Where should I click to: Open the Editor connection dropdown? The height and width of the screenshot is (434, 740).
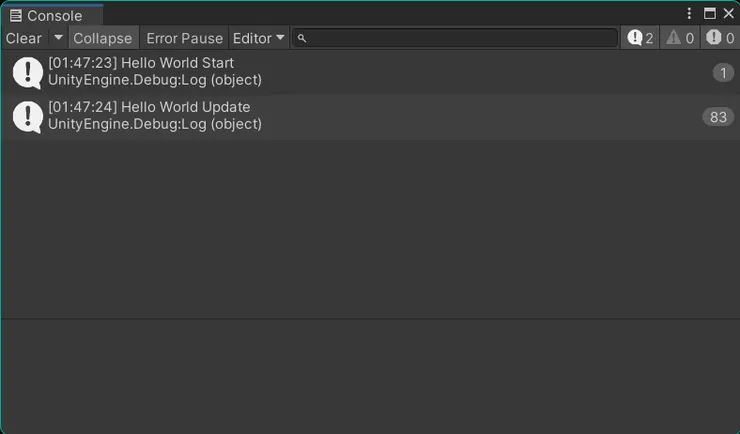click(258, 38)
